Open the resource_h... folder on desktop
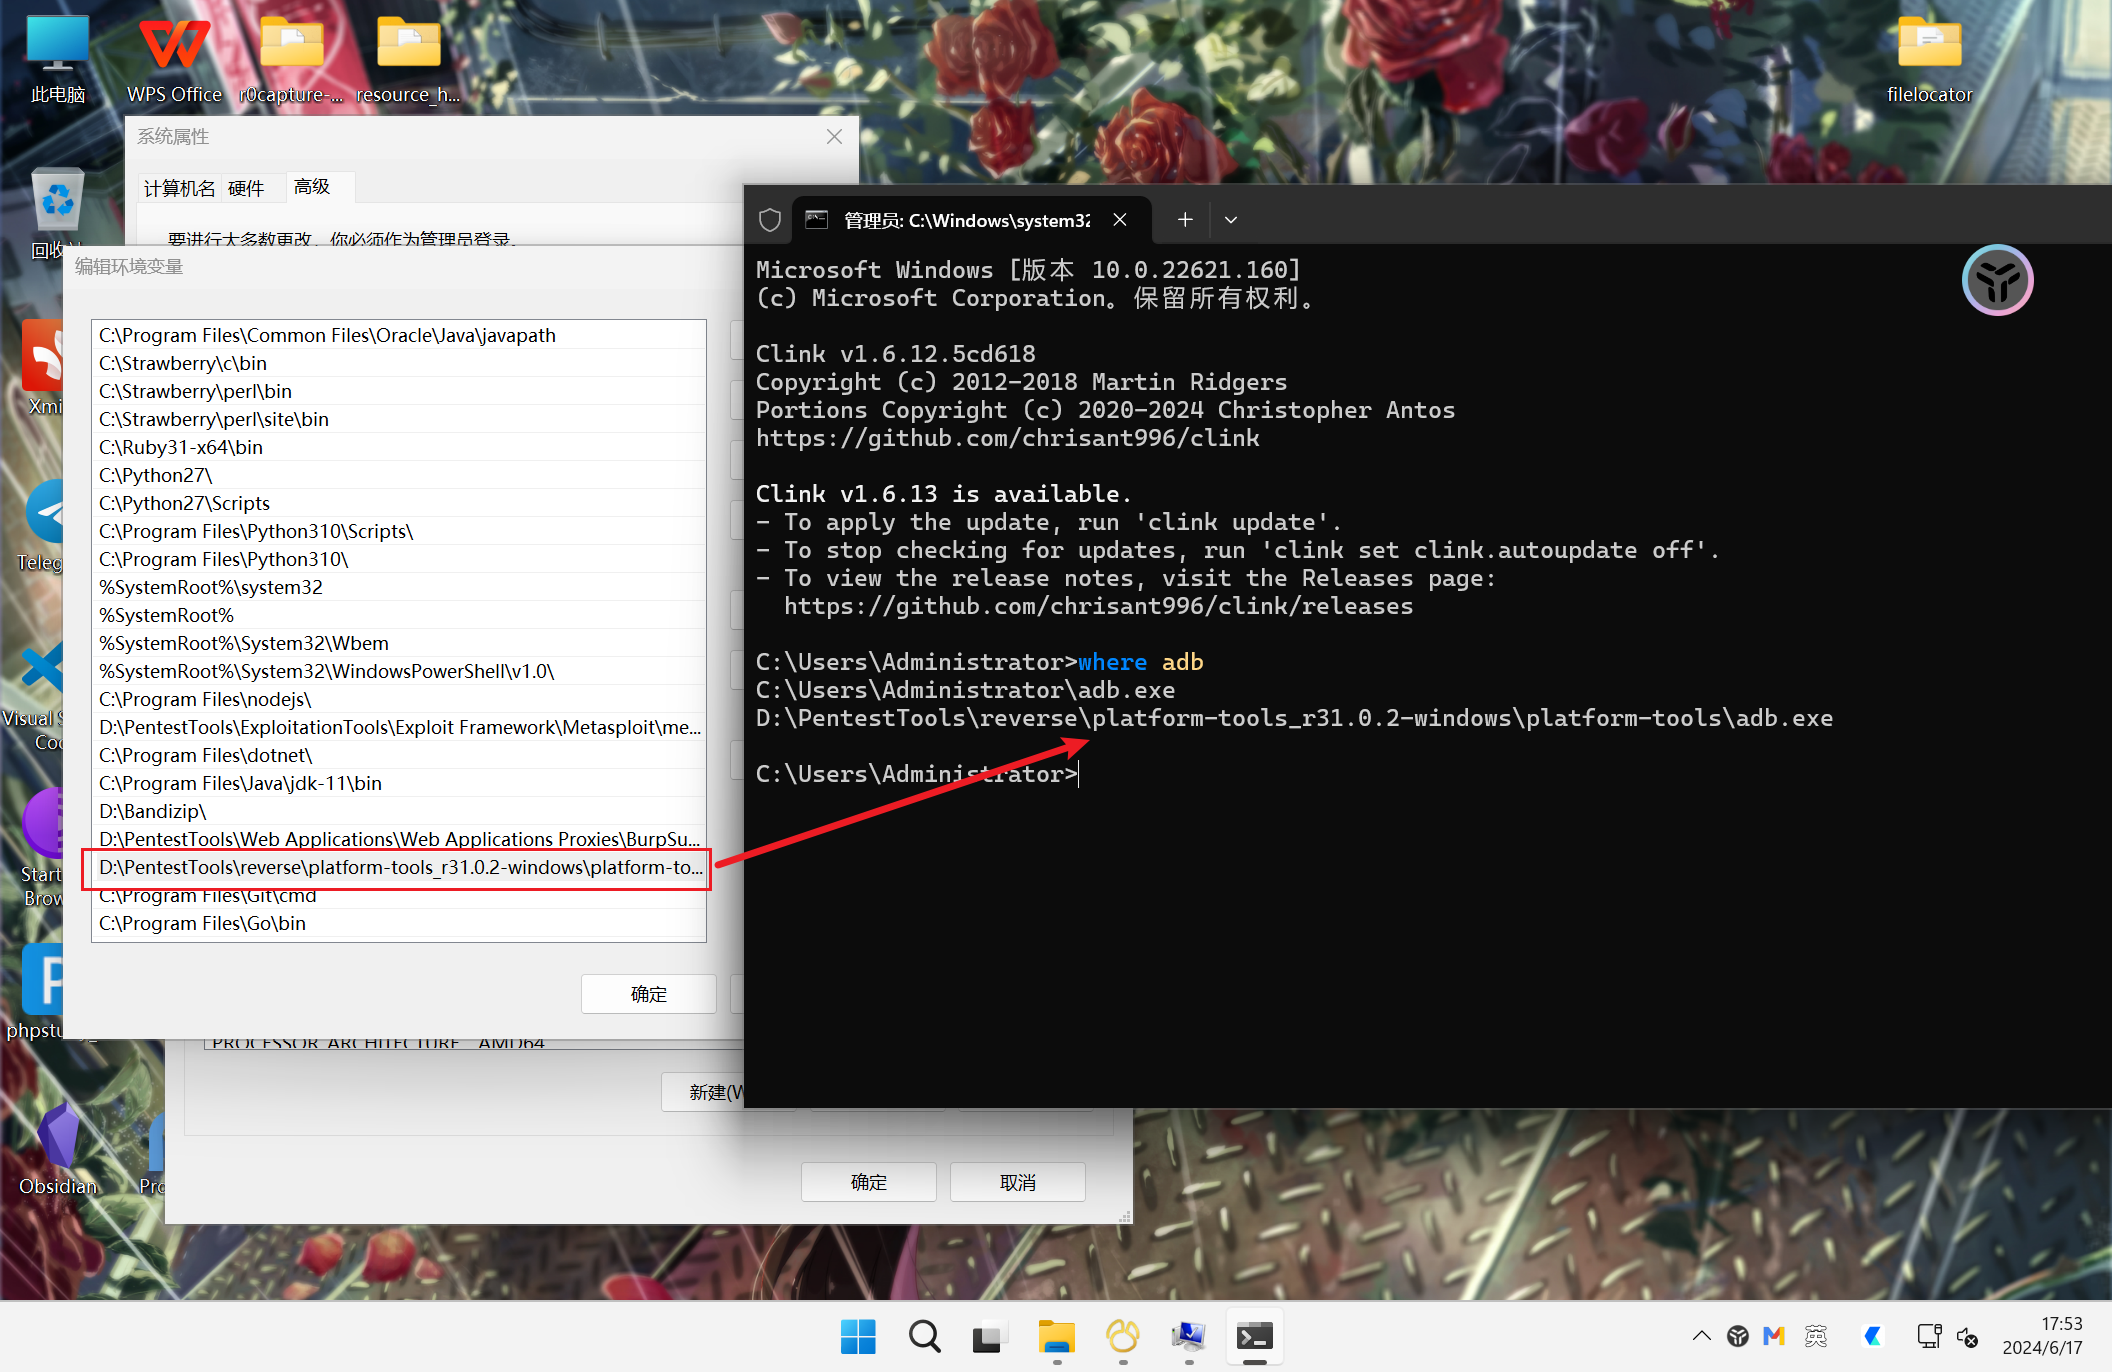2112x1372 pixels. pyautogui.click(x=408, y=58)
